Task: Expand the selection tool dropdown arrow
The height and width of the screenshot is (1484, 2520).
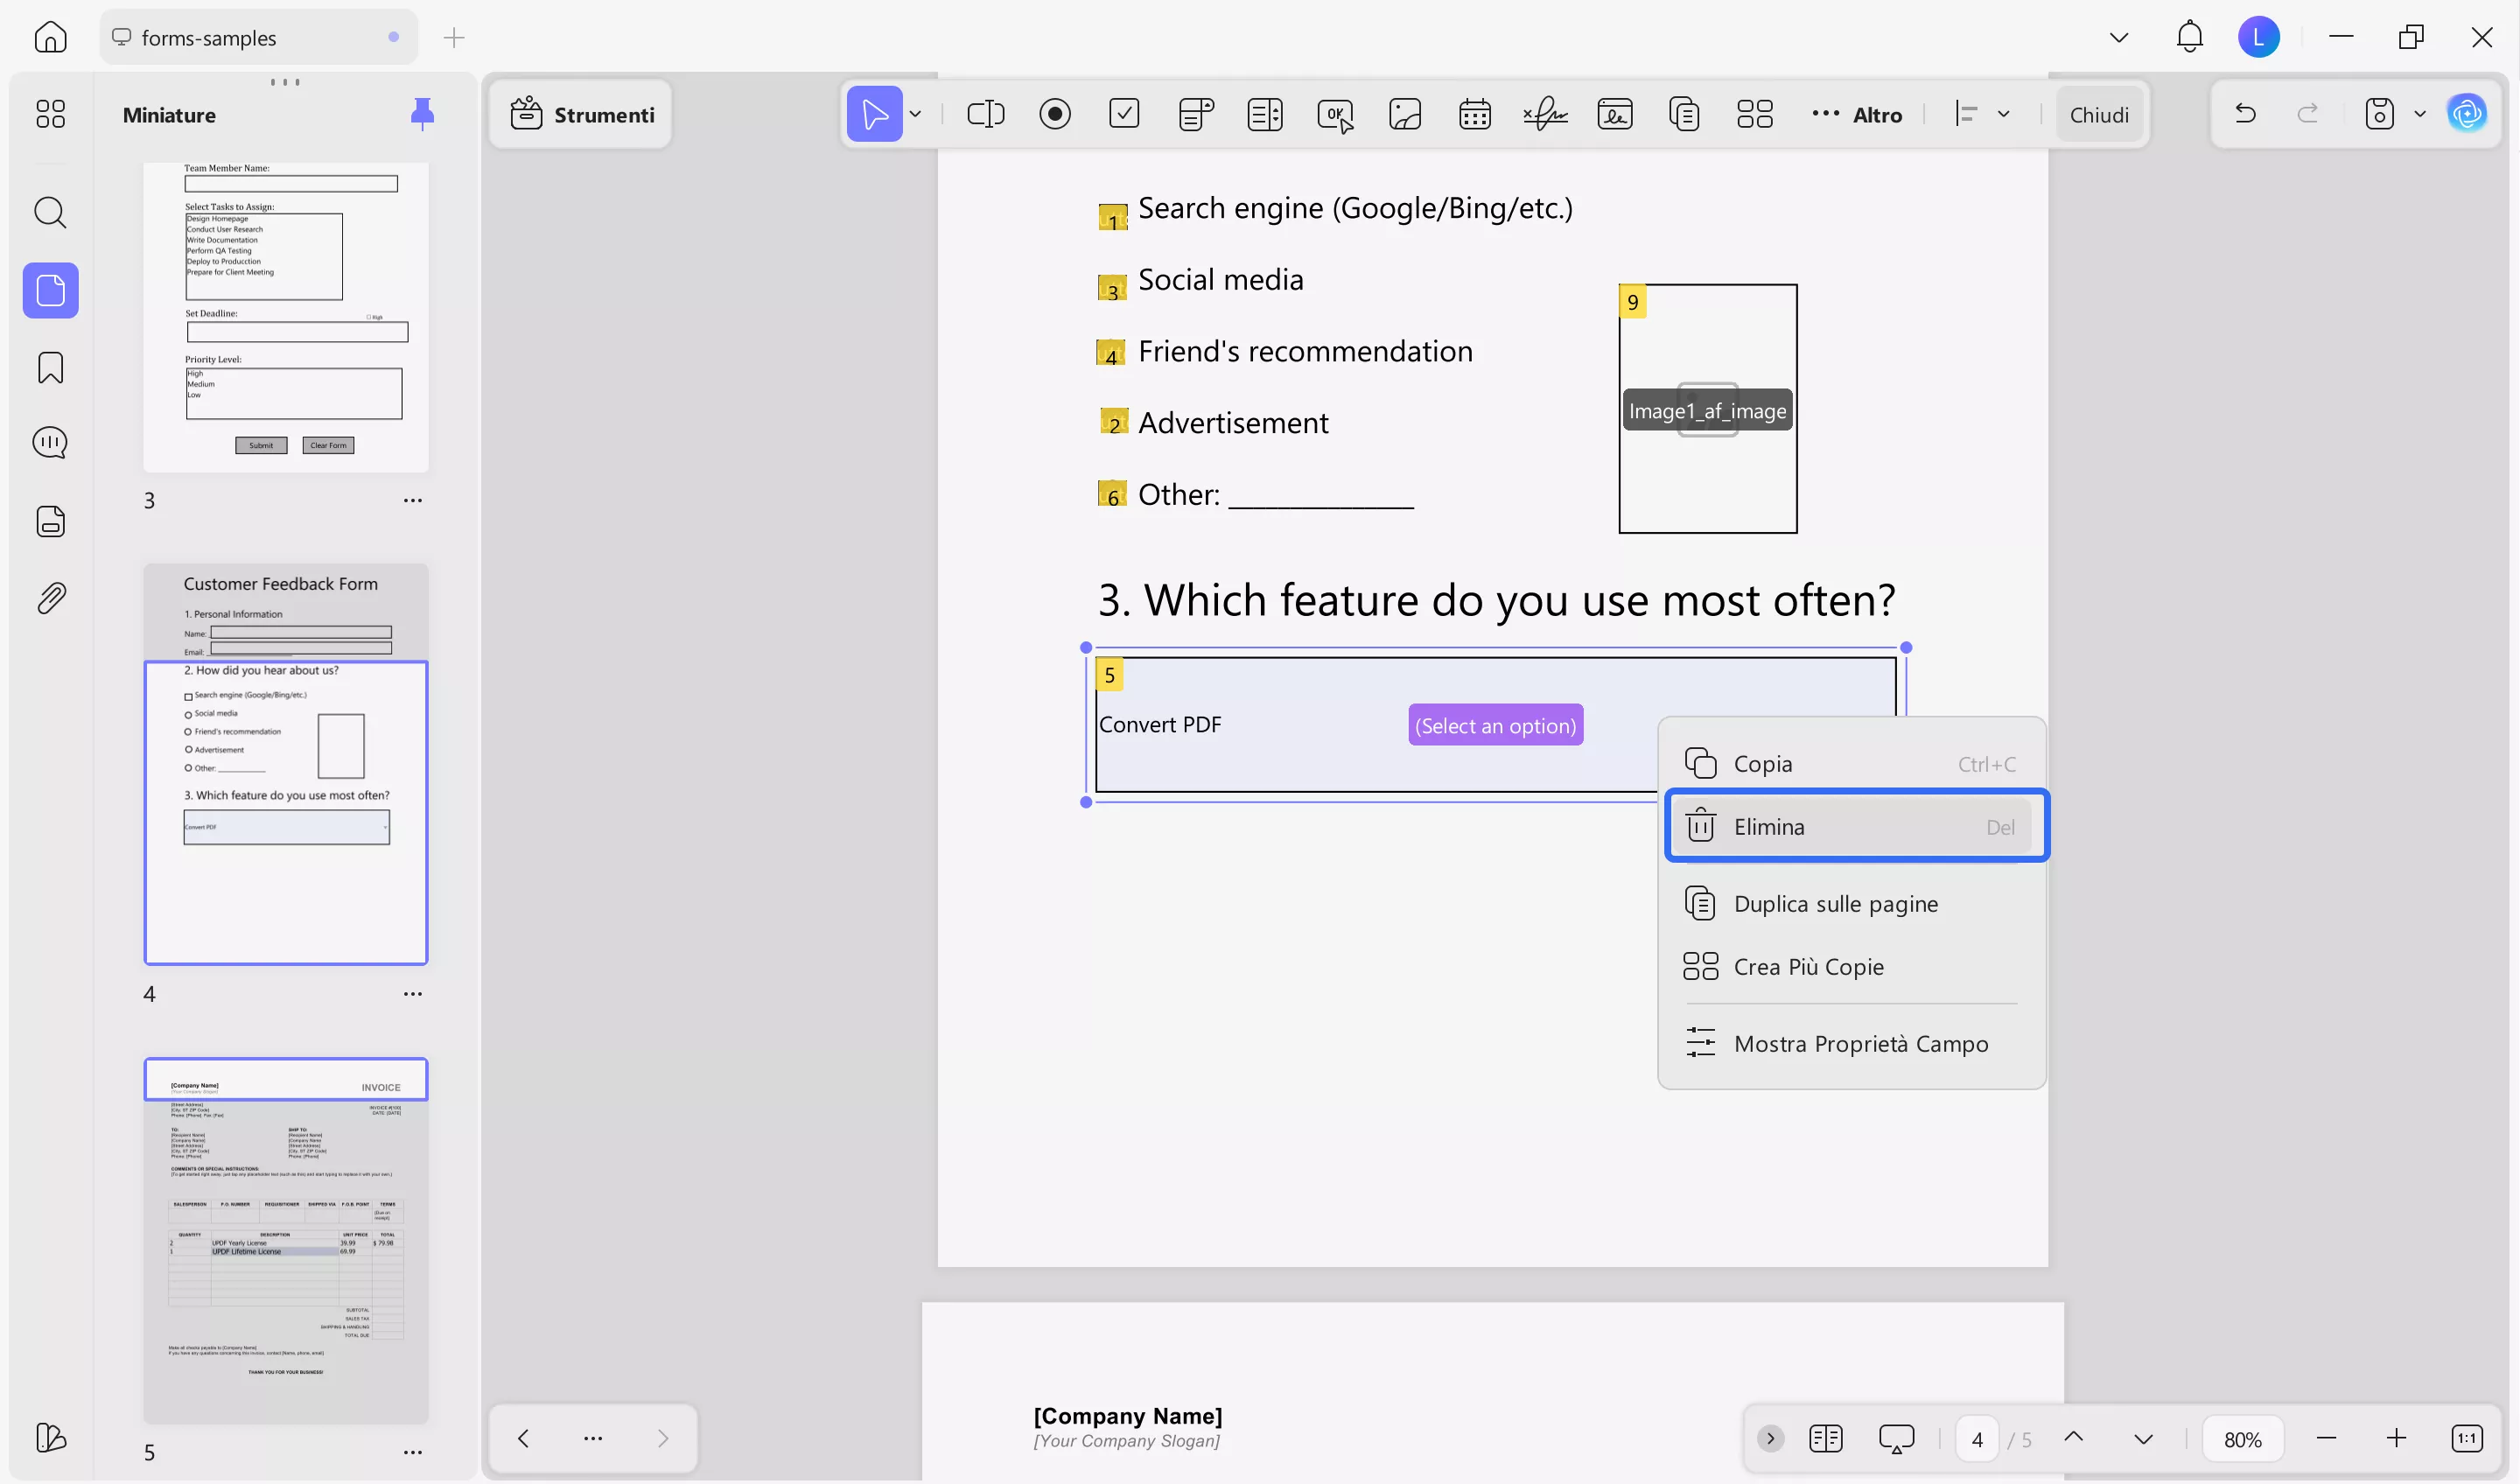Action: [x=915, y=114]
